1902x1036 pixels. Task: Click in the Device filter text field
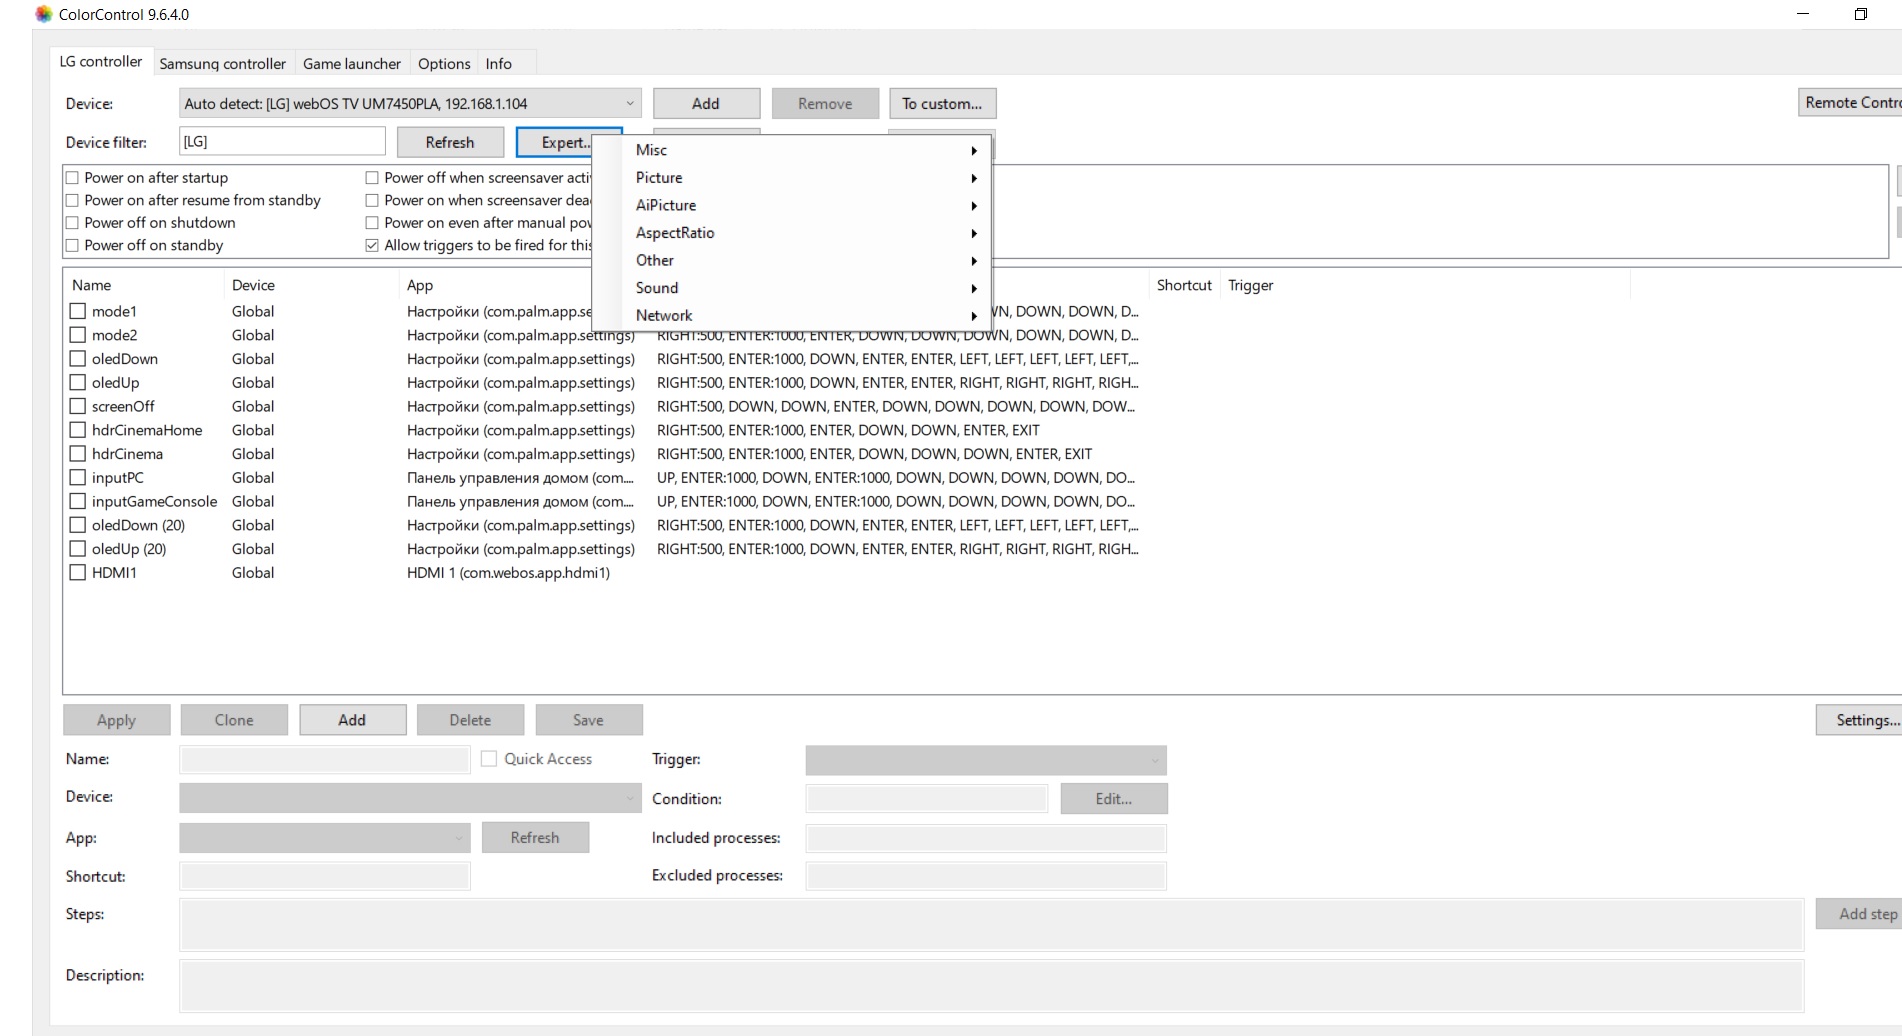coord(282,142)
